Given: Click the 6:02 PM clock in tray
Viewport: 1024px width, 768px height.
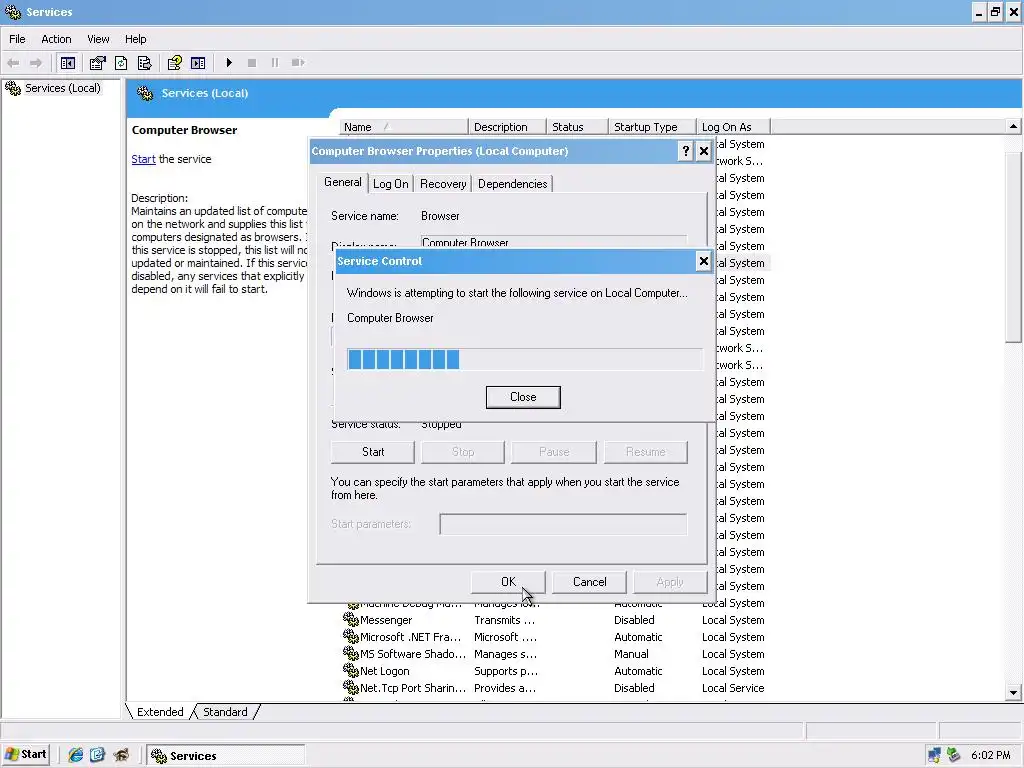Looking at the screenshot, I should point(990,755).
